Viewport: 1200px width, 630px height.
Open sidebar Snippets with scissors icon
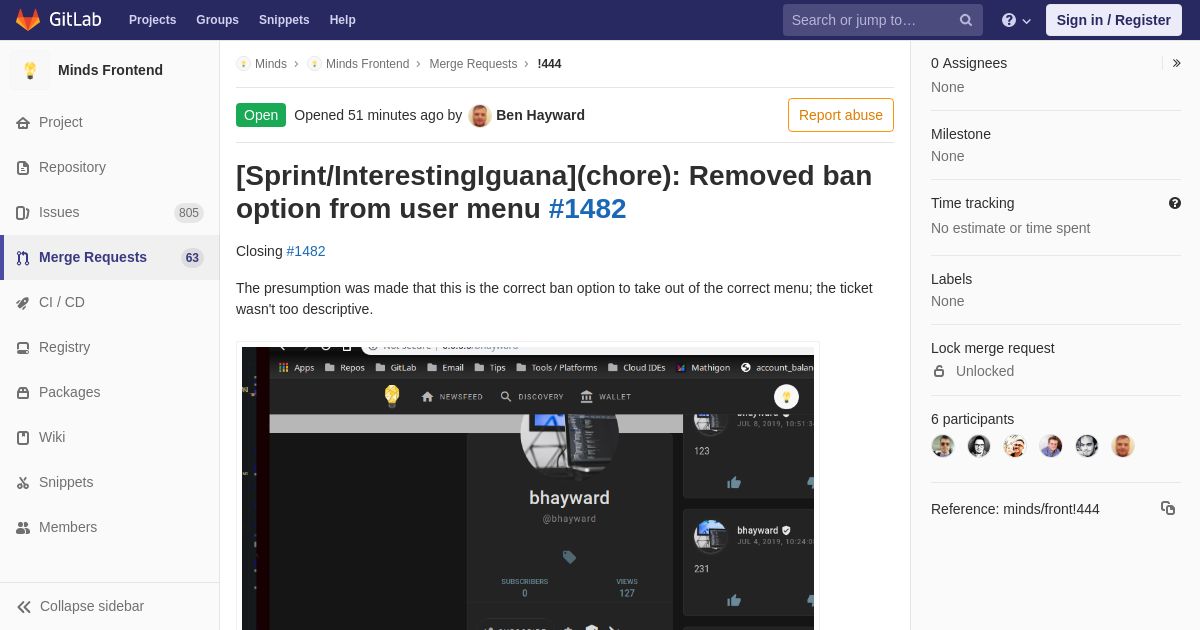pos(66,482)
